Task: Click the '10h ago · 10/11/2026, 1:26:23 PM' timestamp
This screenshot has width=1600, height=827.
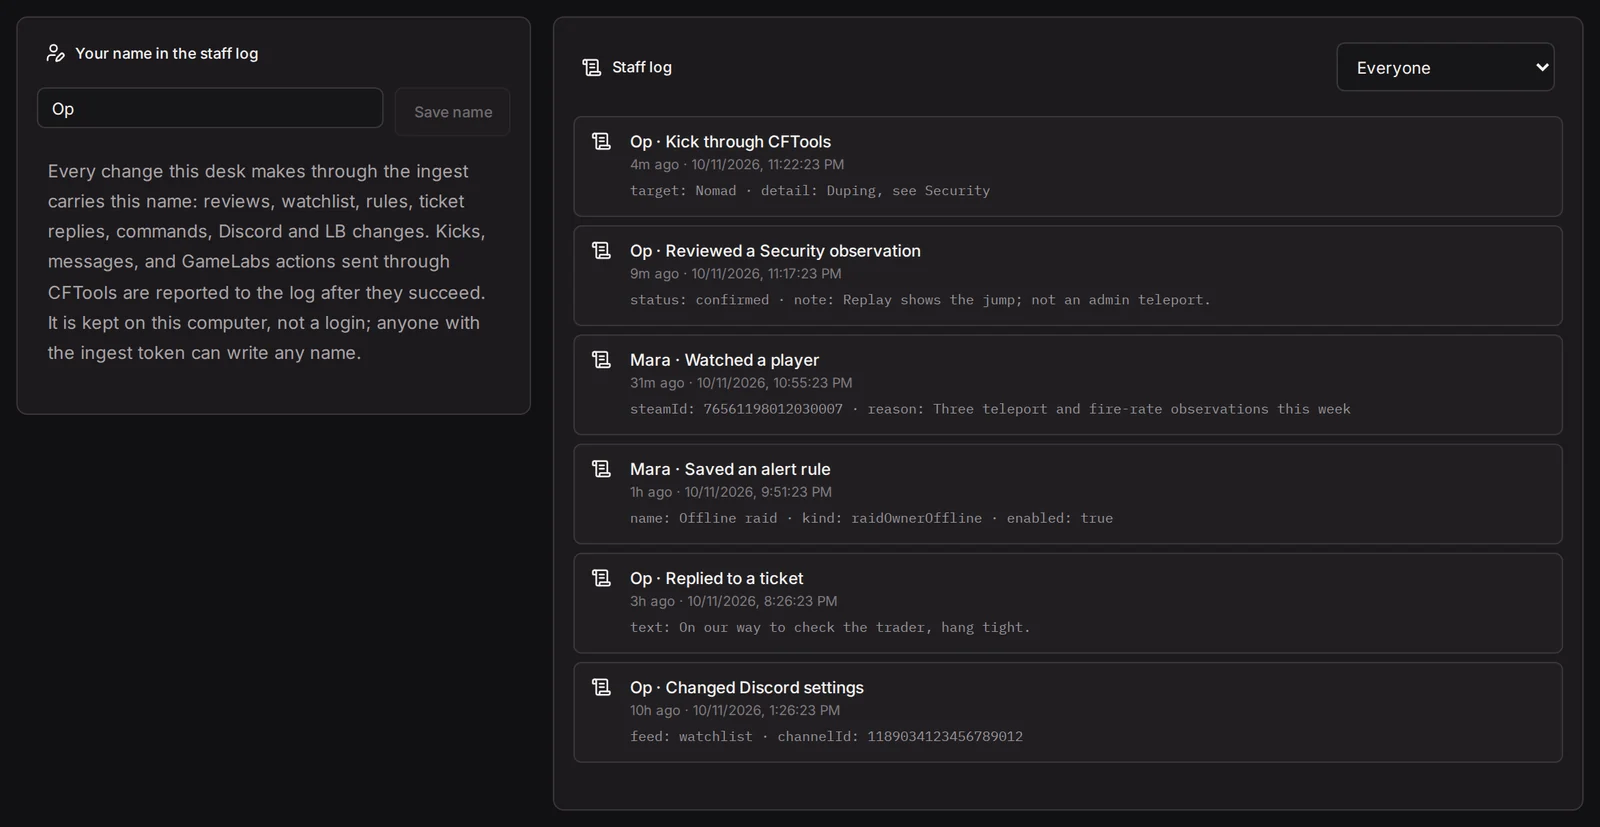Action: [x=735, y=710]
